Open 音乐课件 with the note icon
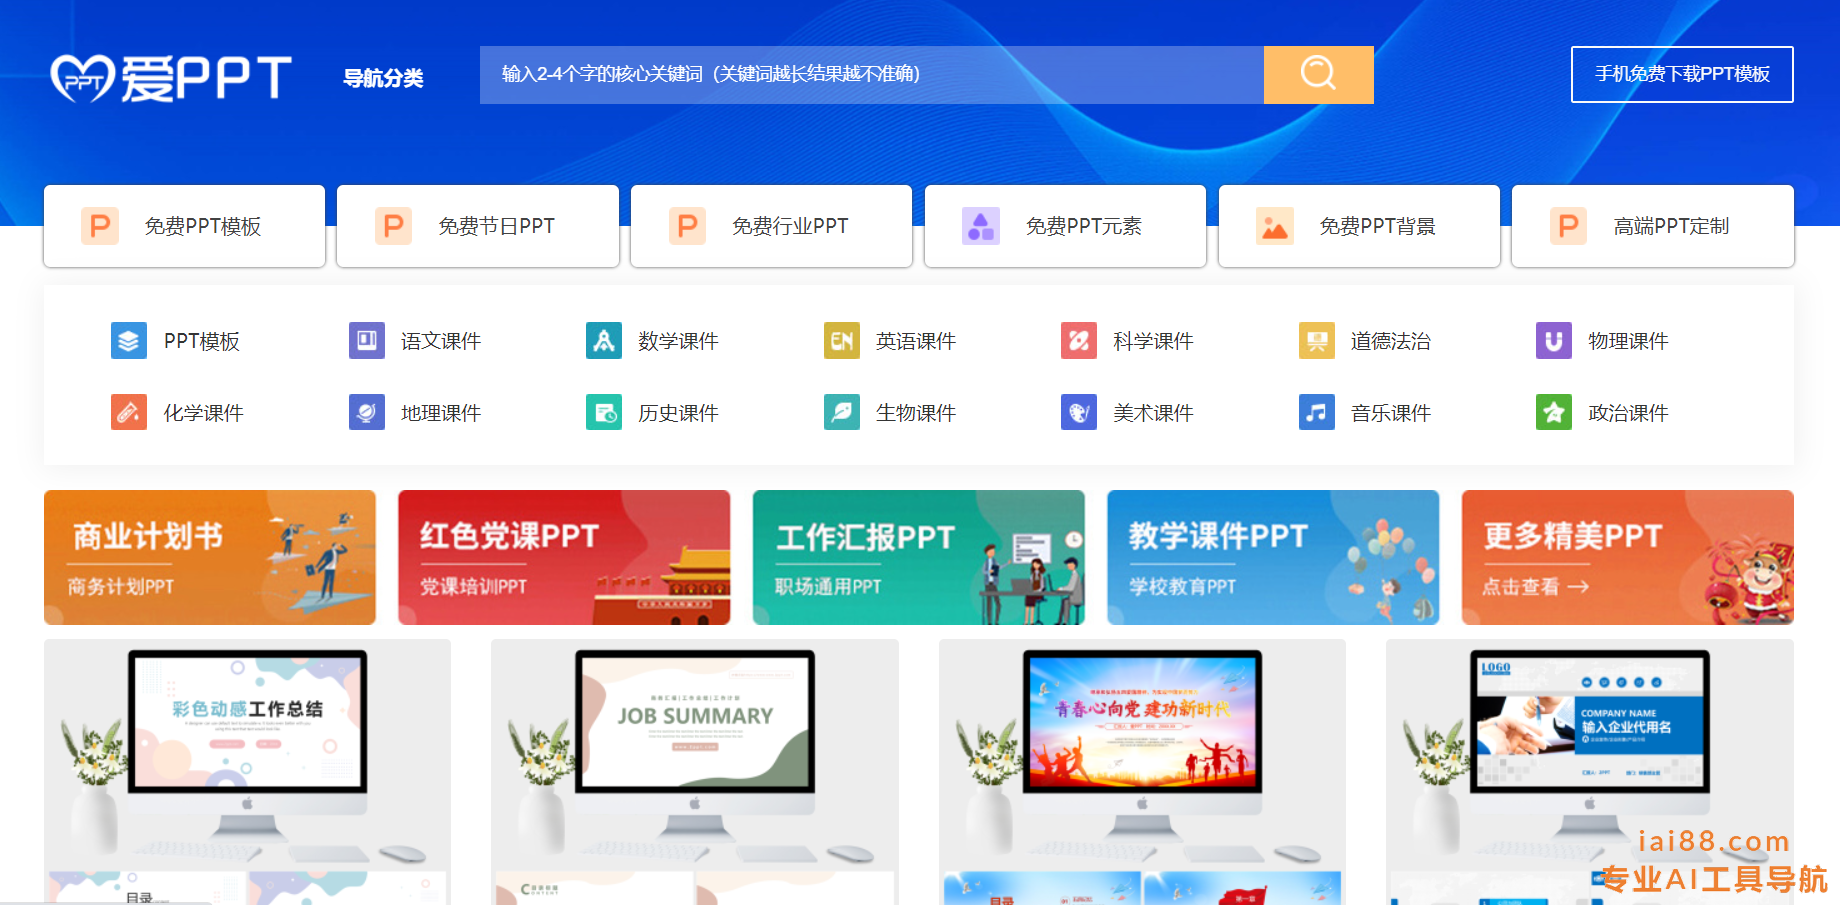 tap(1316, 411)
